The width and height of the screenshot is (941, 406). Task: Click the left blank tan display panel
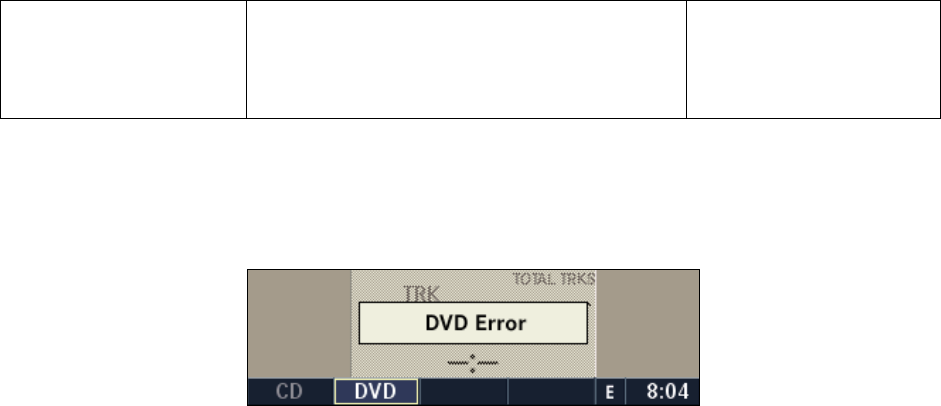tap(299, 324)
